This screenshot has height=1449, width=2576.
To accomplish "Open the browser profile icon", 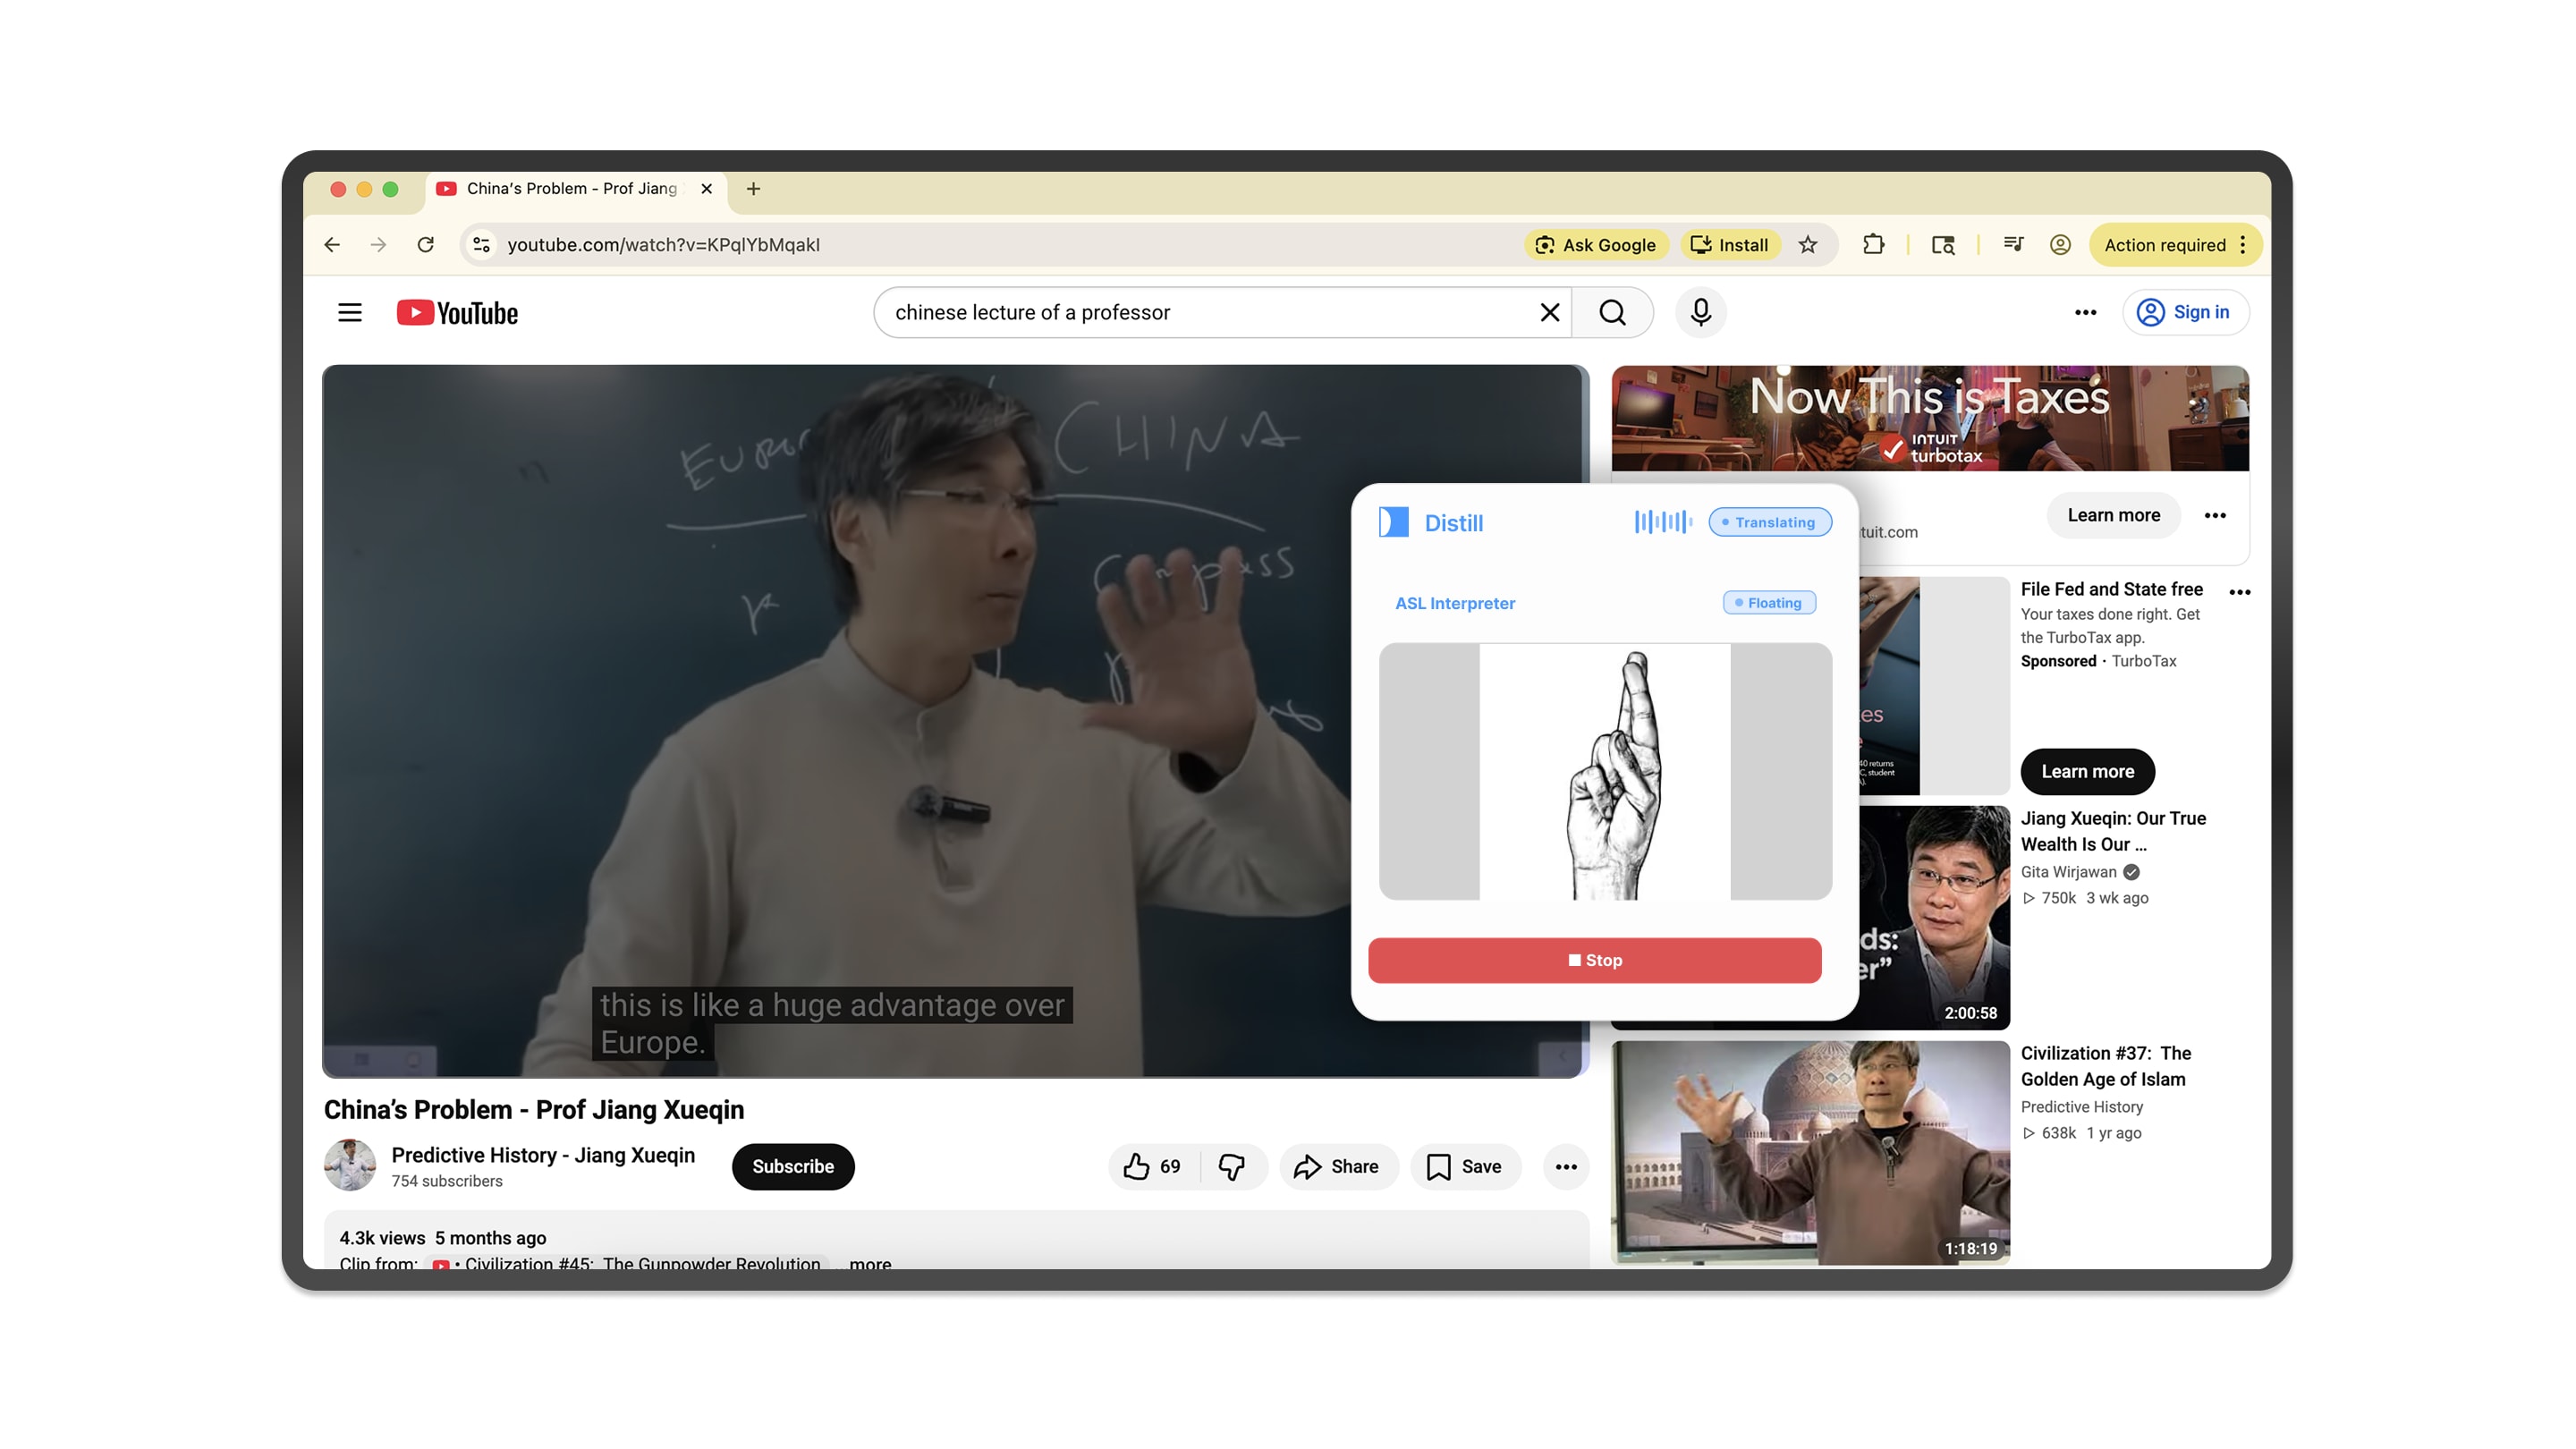I will [x=2060, y=245].
